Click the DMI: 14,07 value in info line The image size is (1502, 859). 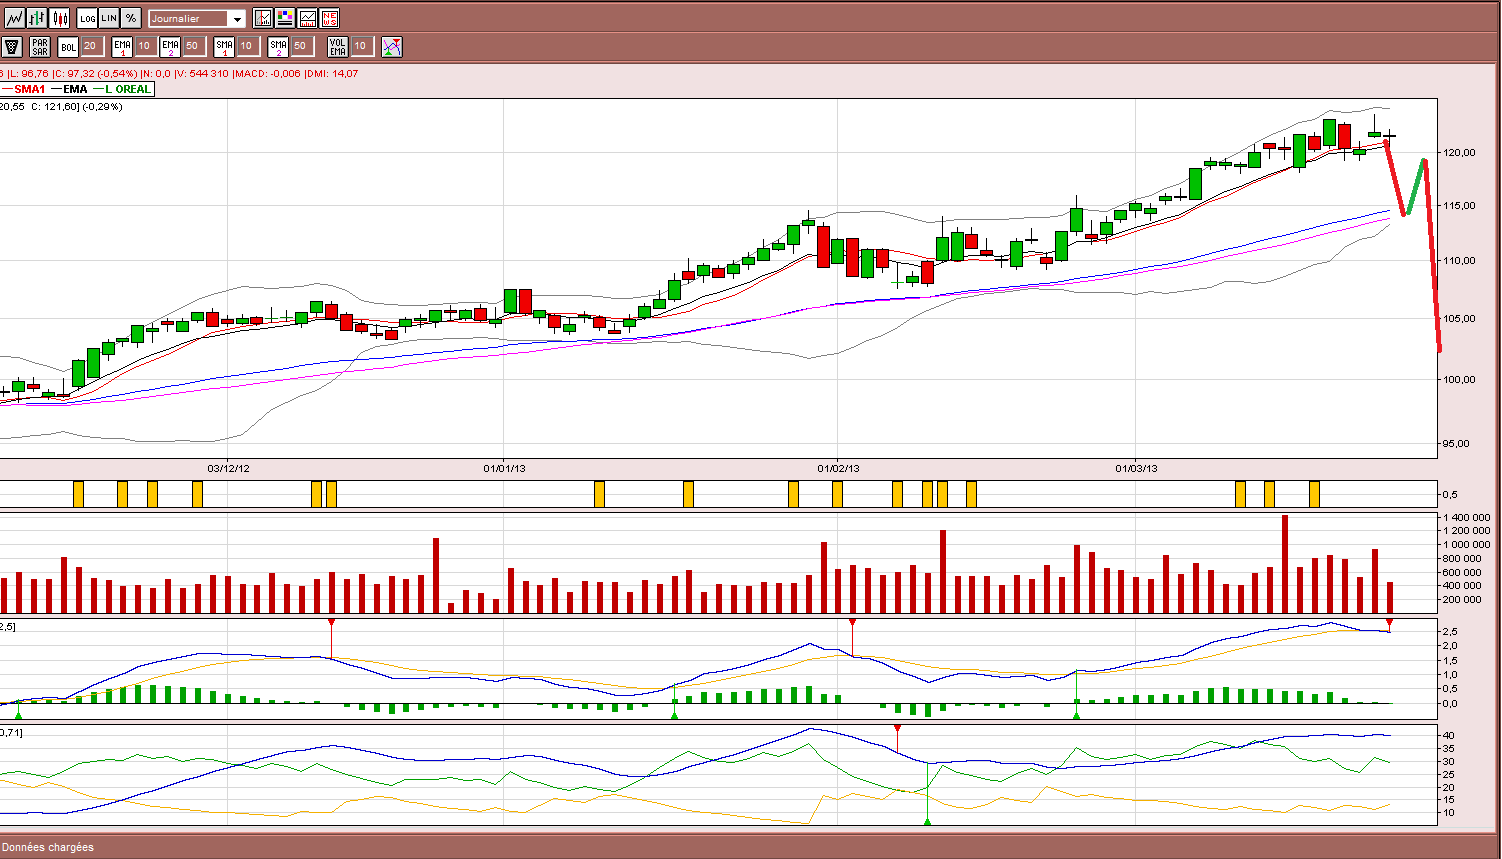[x=332, y=73]
